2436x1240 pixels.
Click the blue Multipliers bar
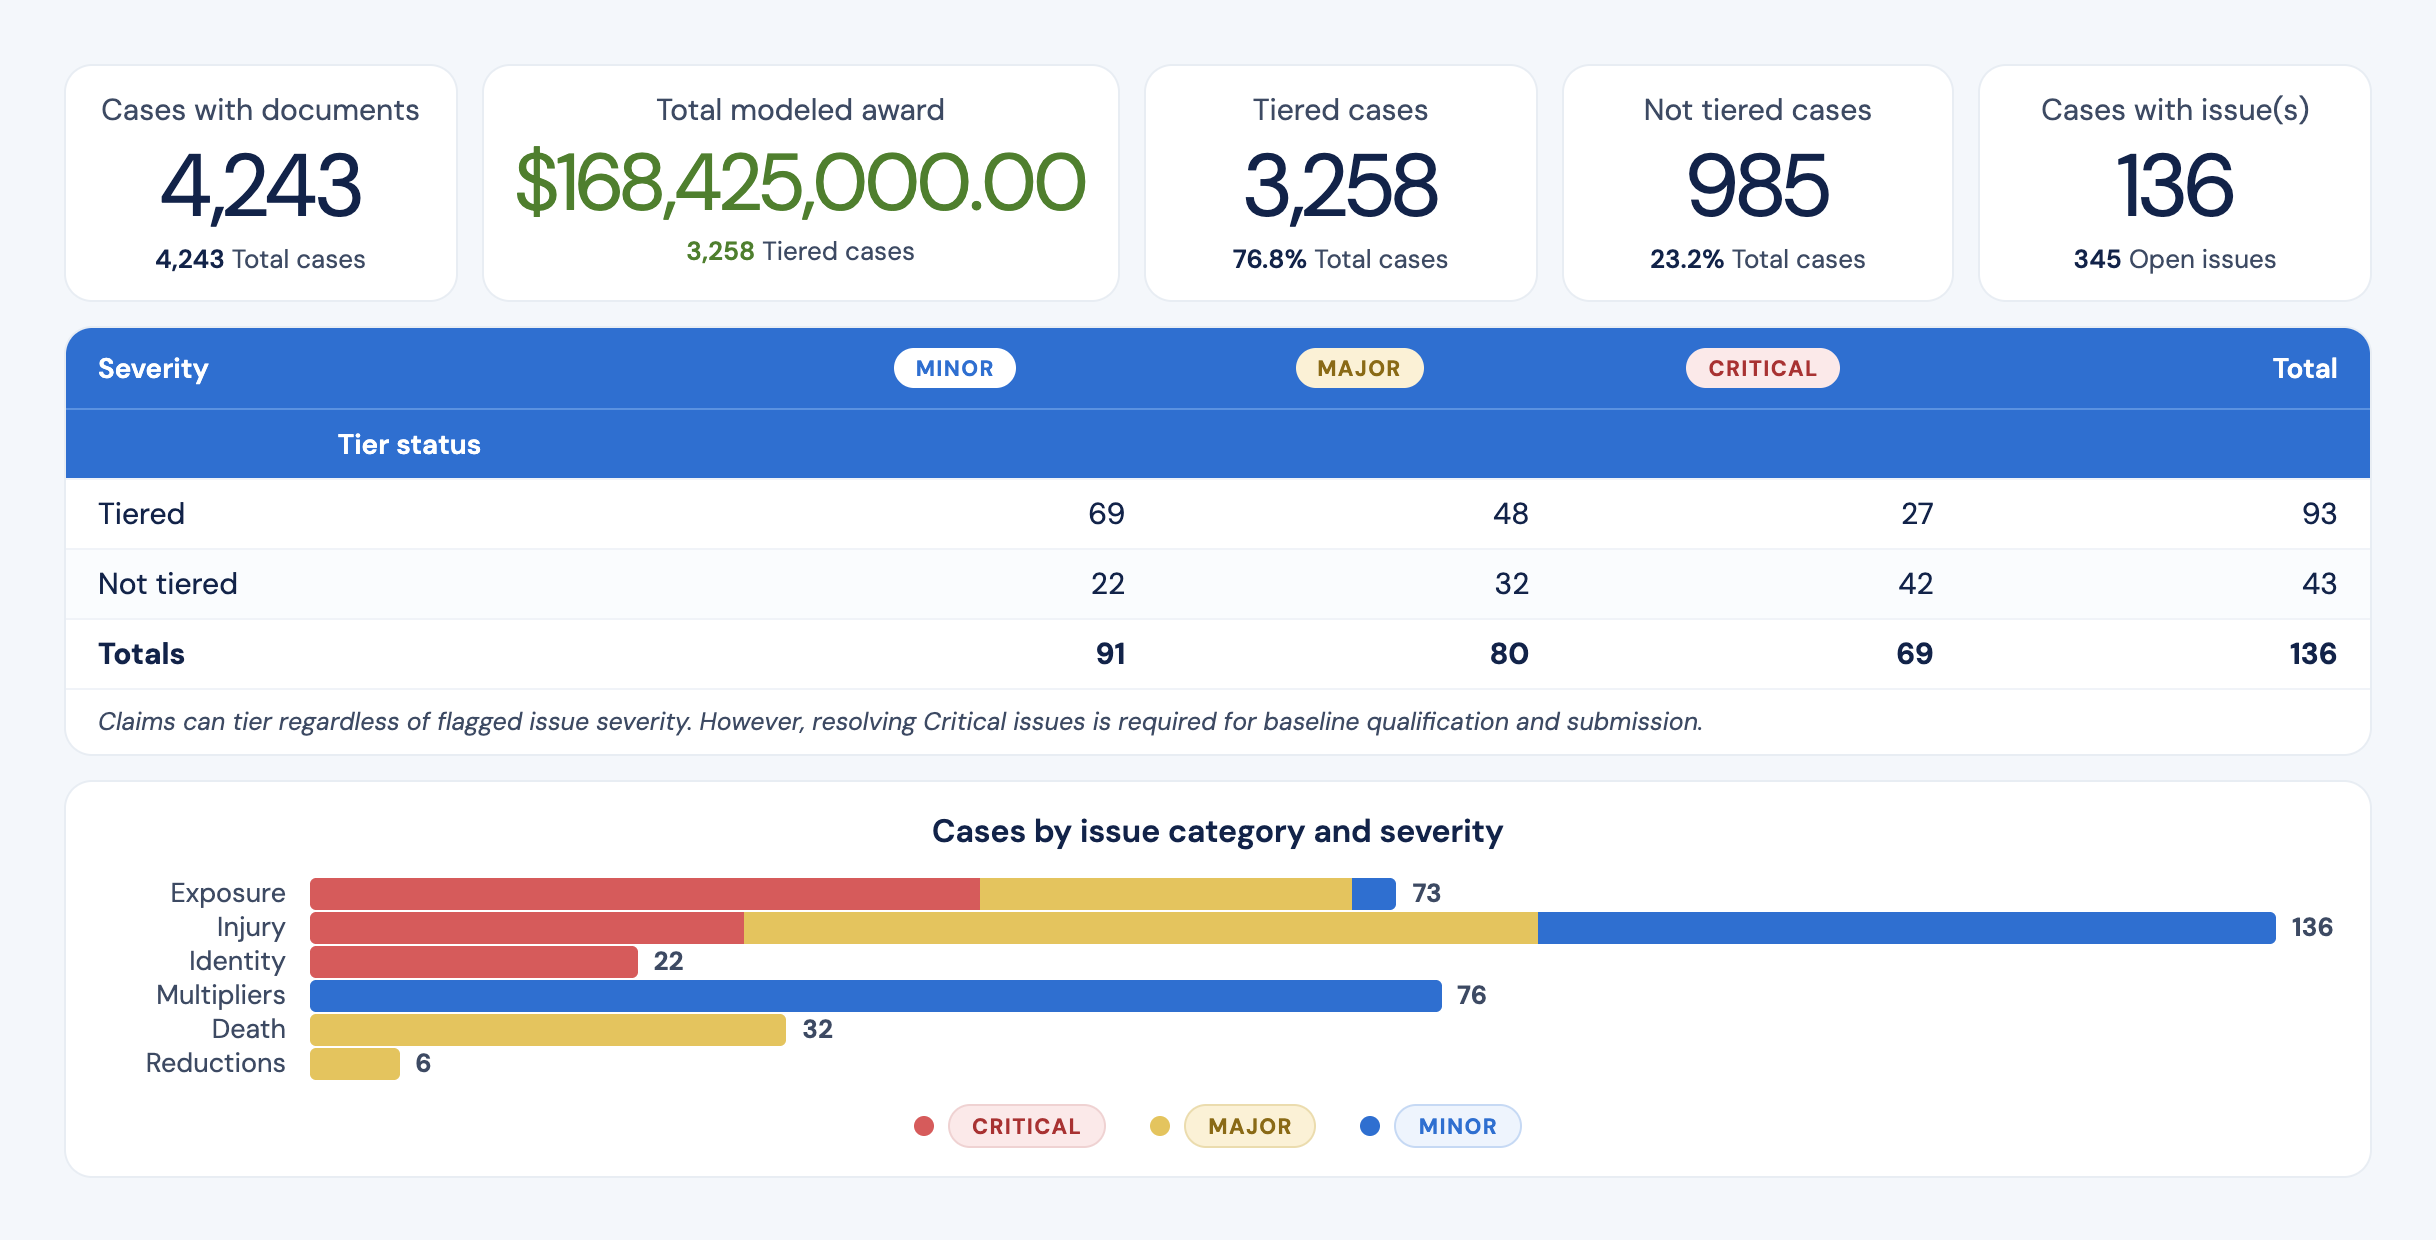point(876,995)
